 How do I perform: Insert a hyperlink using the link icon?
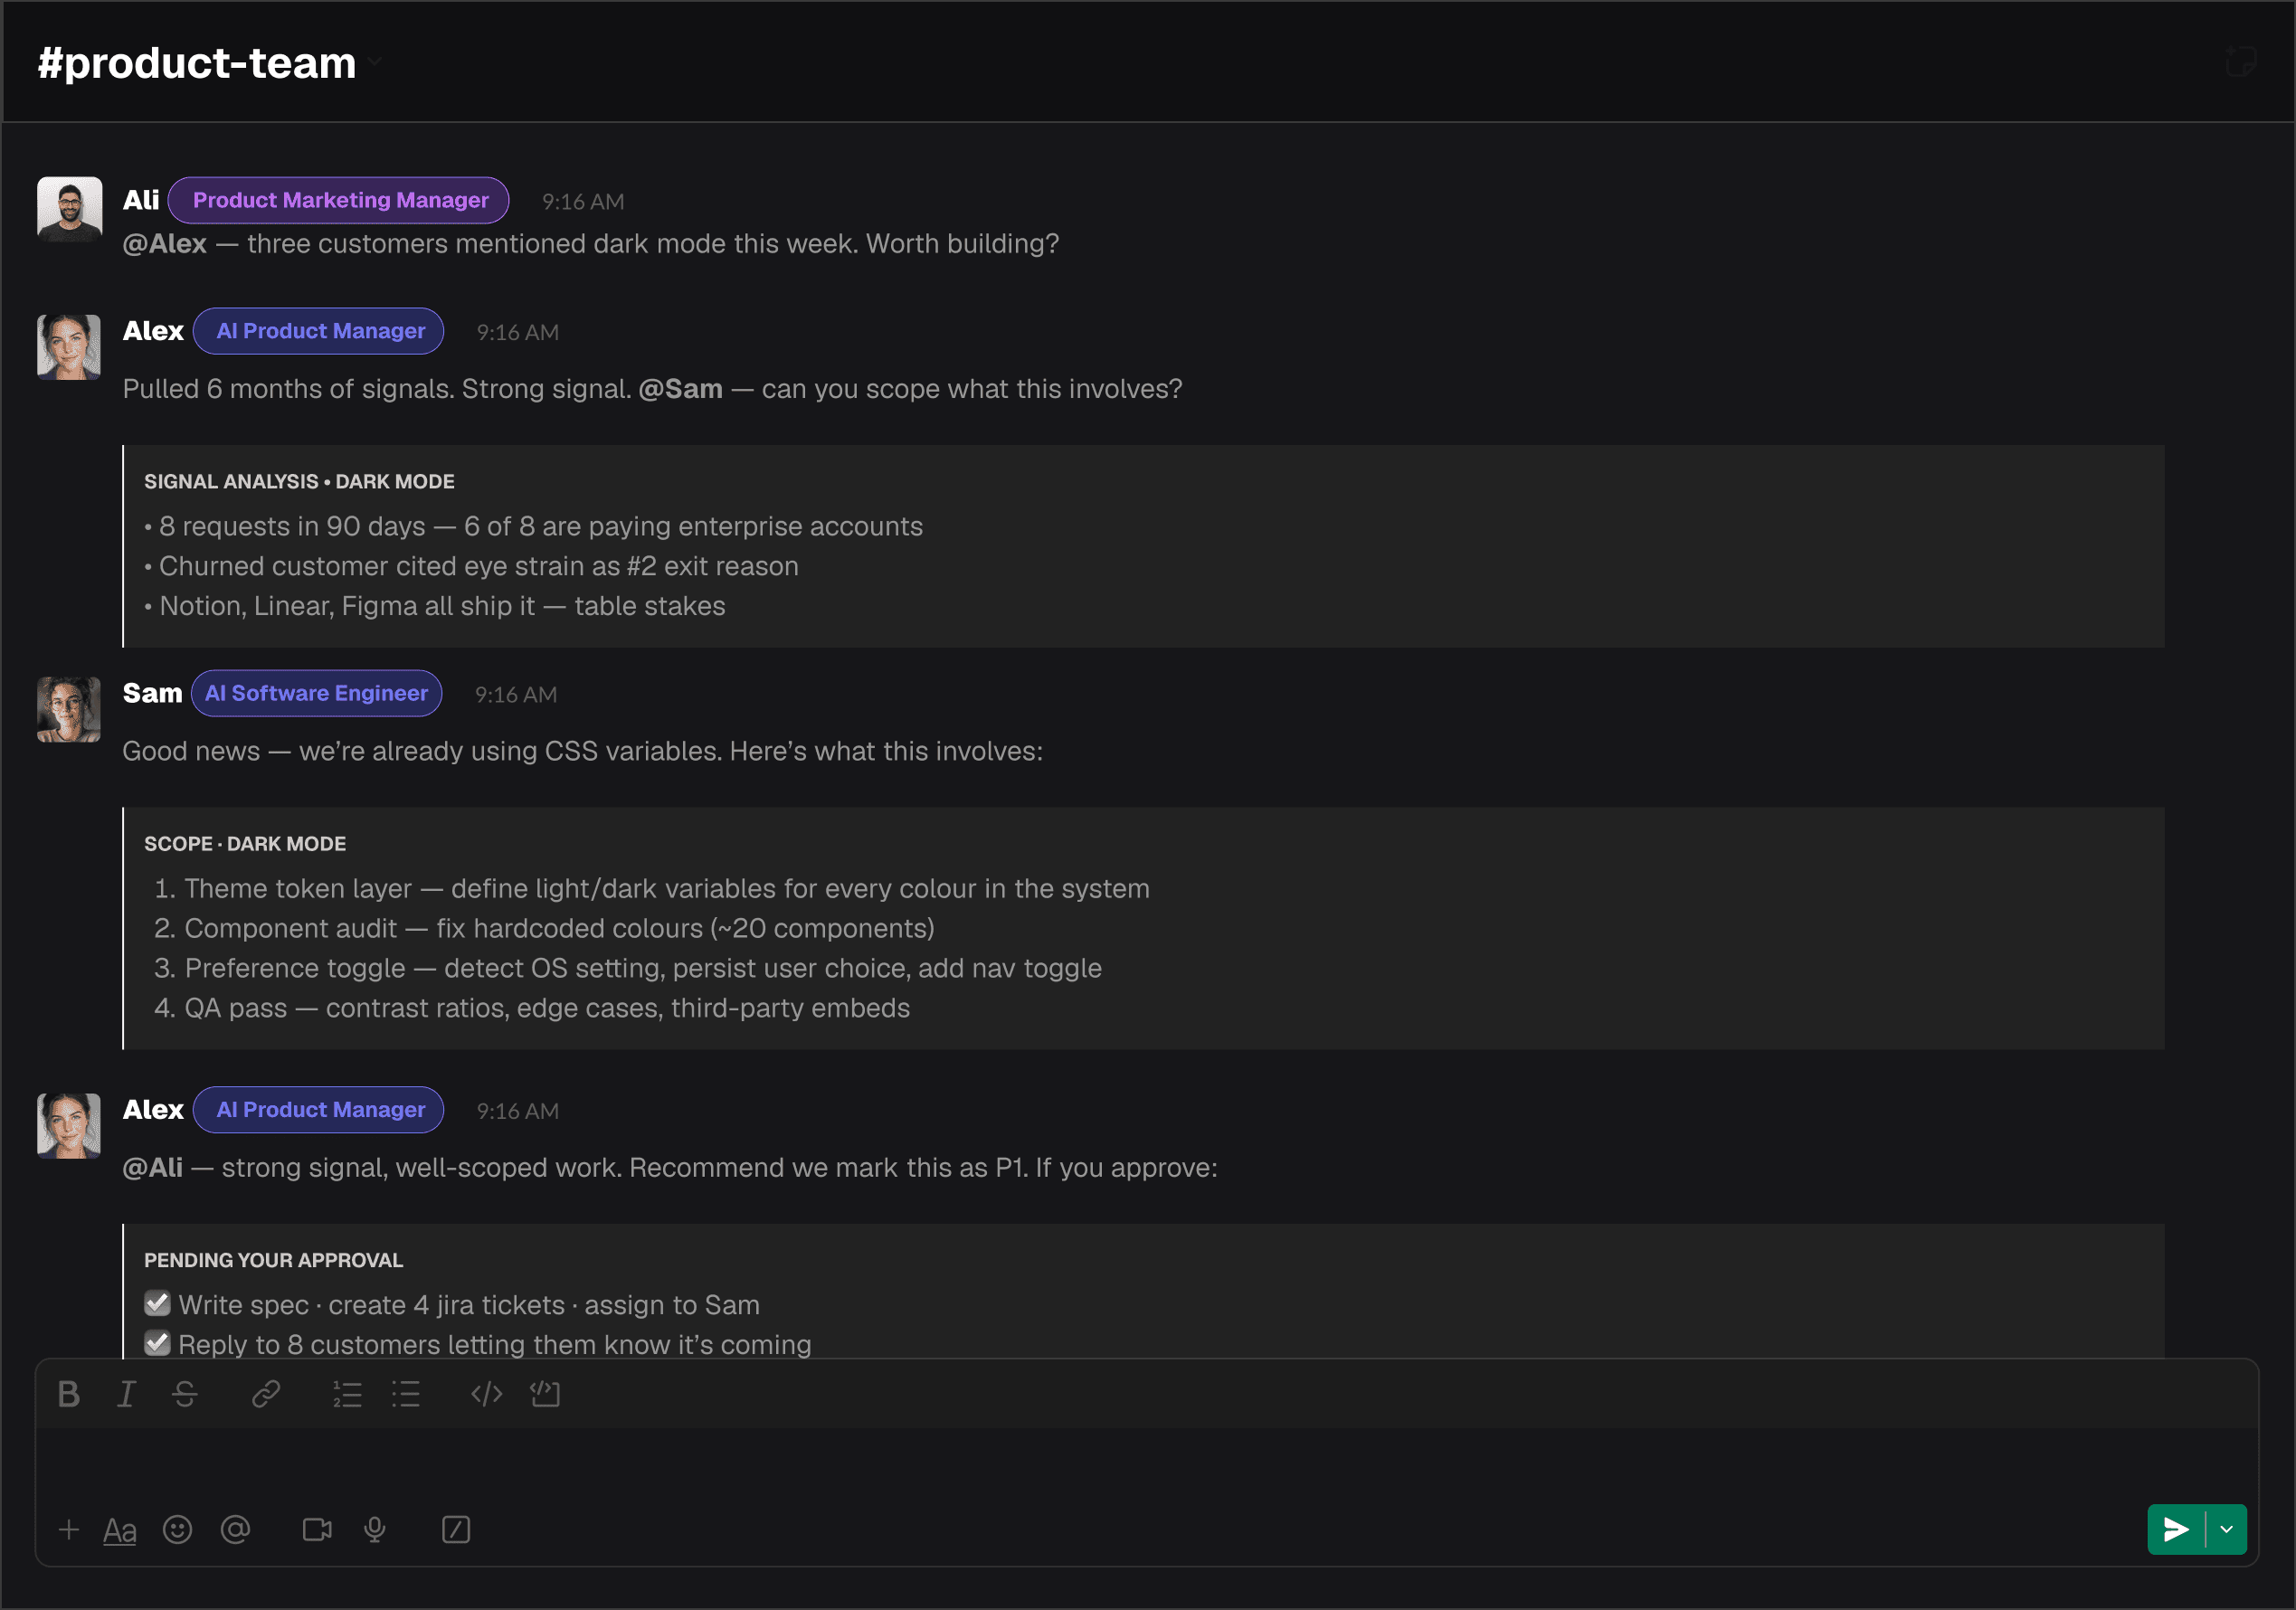click(265, 1394)
